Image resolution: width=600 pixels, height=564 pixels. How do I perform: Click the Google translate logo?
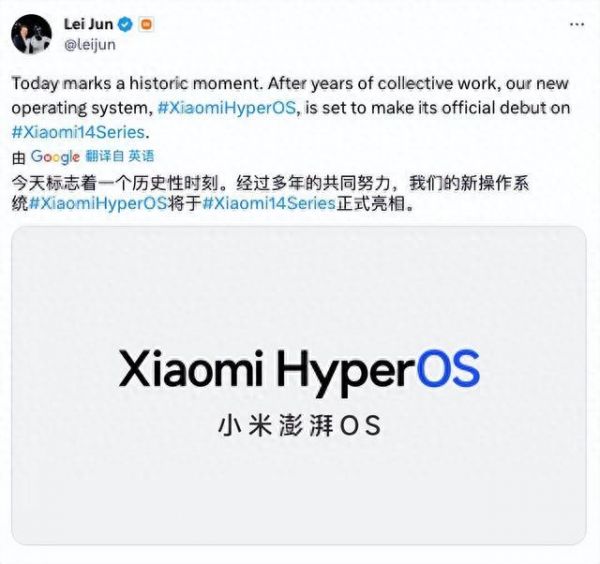pyautogui.click(x=55, y=156)
